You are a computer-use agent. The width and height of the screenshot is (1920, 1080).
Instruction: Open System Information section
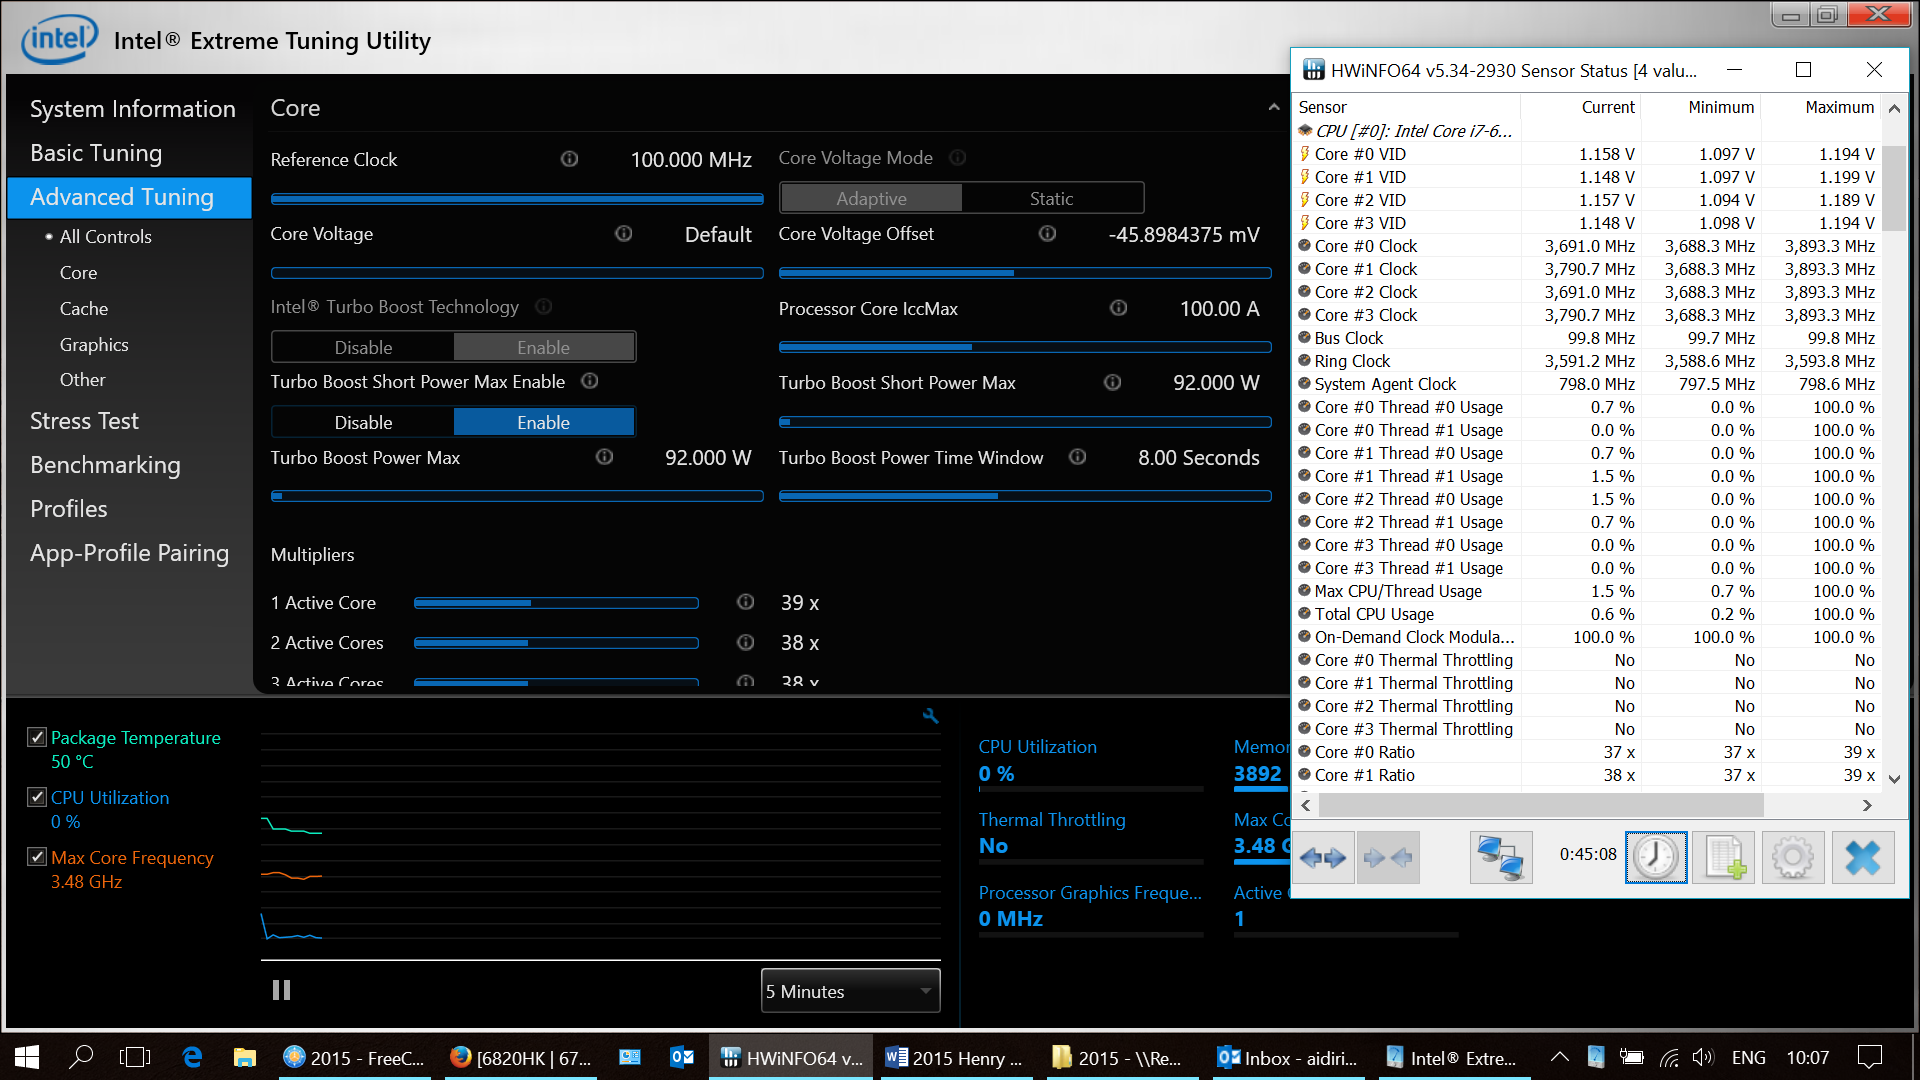(133, 108)
